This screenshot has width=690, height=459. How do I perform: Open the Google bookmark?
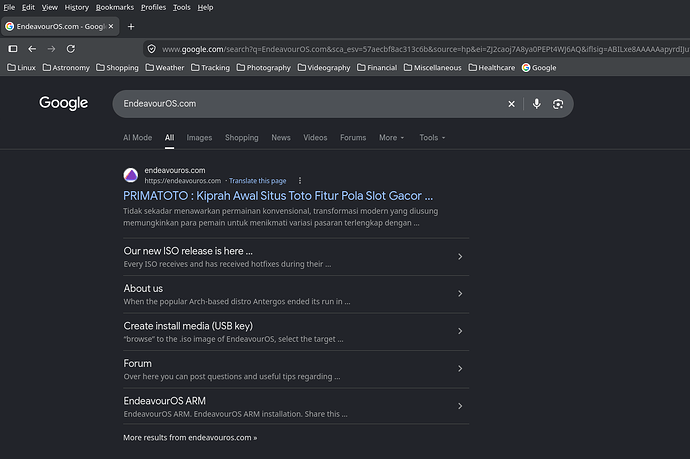tap(539, 68)
